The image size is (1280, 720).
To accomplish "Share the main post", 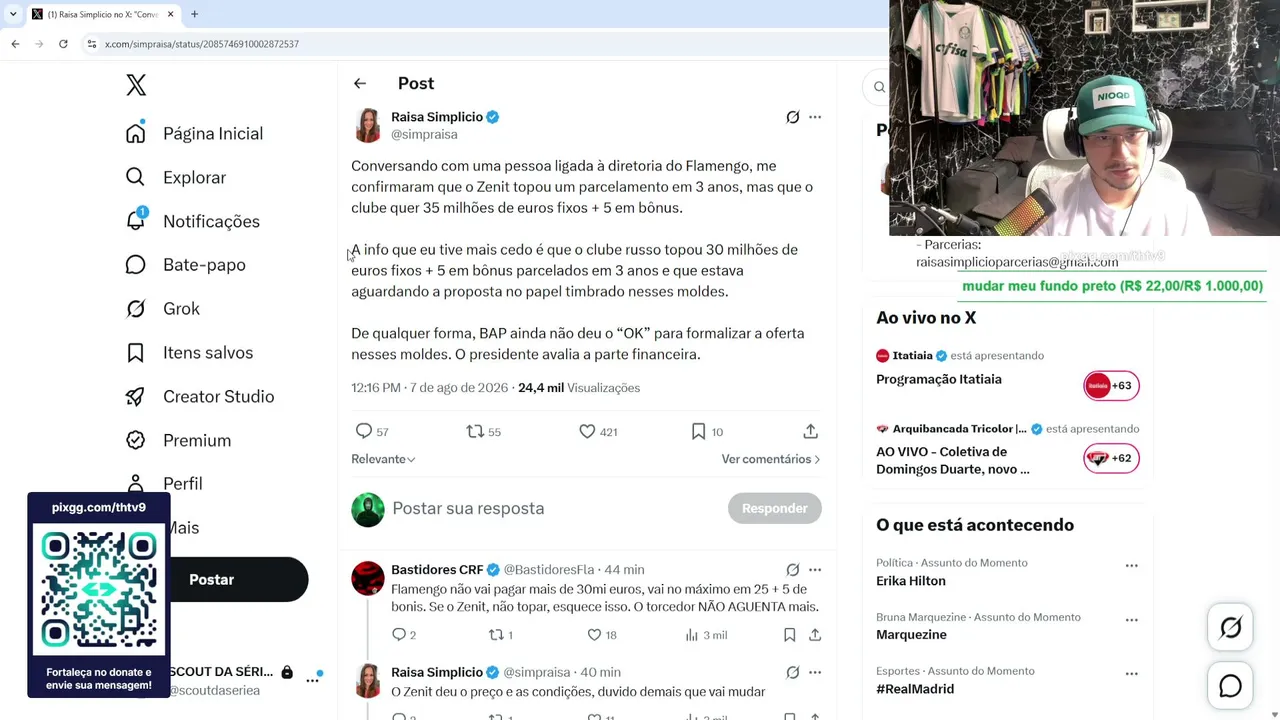I will tap(811, 431).
